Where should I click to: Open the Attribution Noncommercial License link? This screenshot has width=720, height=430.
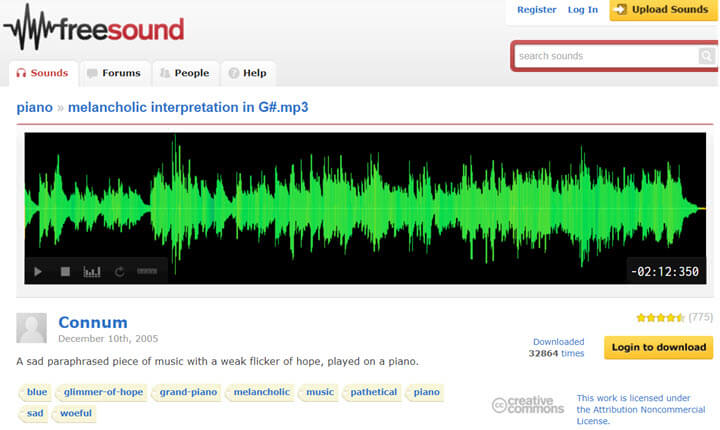641,409
